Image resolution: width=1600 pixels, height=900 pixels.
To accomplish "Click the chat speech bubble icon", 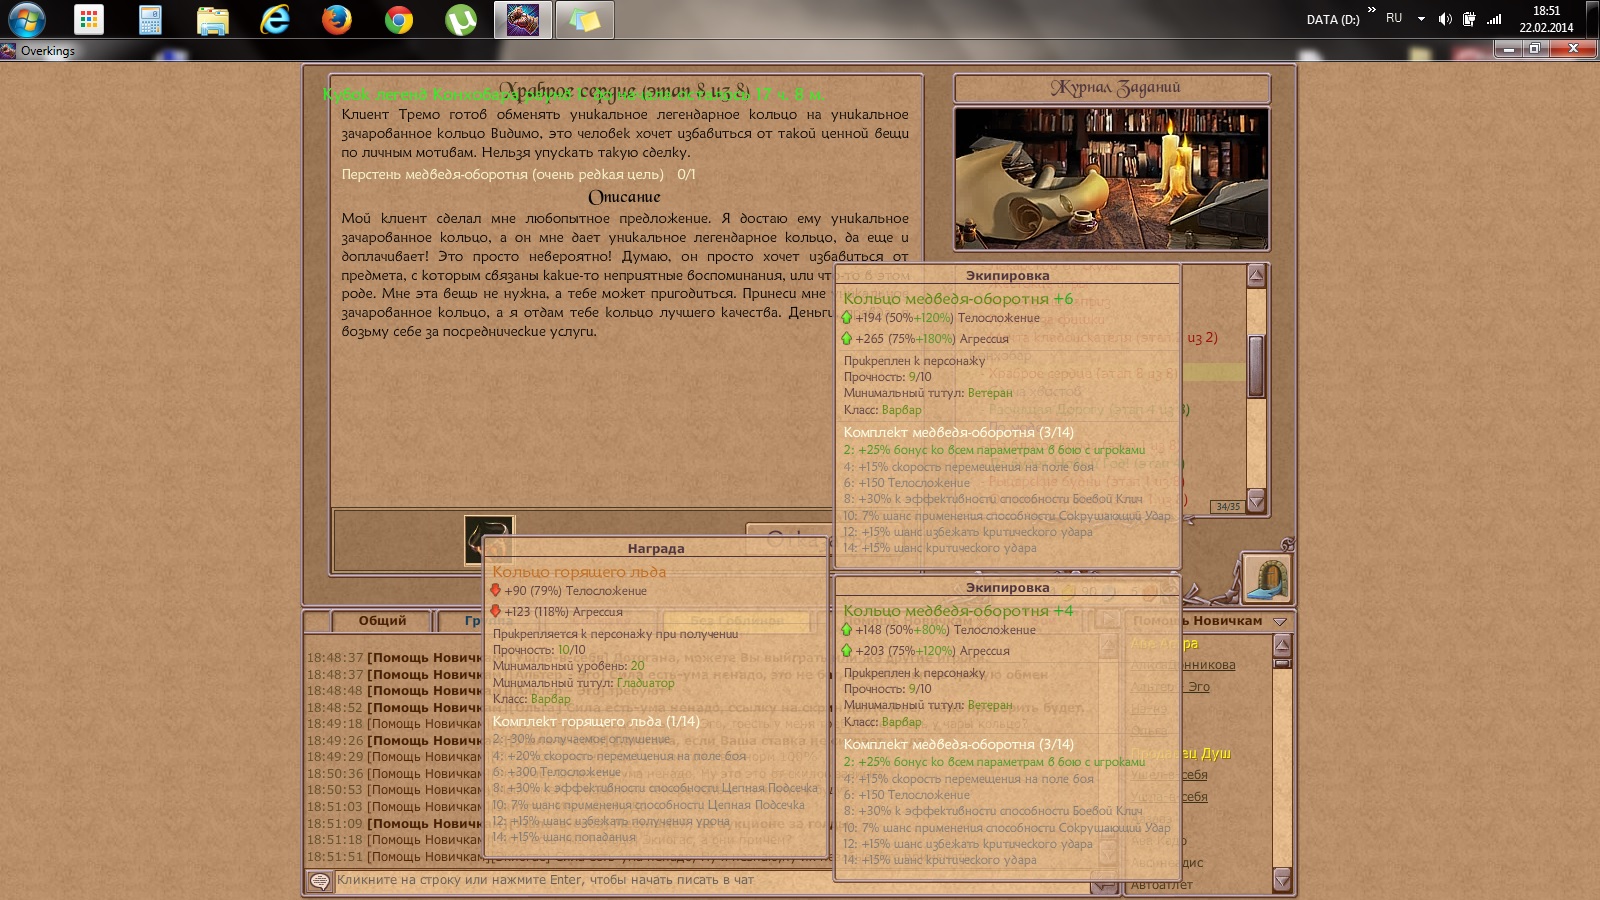I will coord(320,881).
